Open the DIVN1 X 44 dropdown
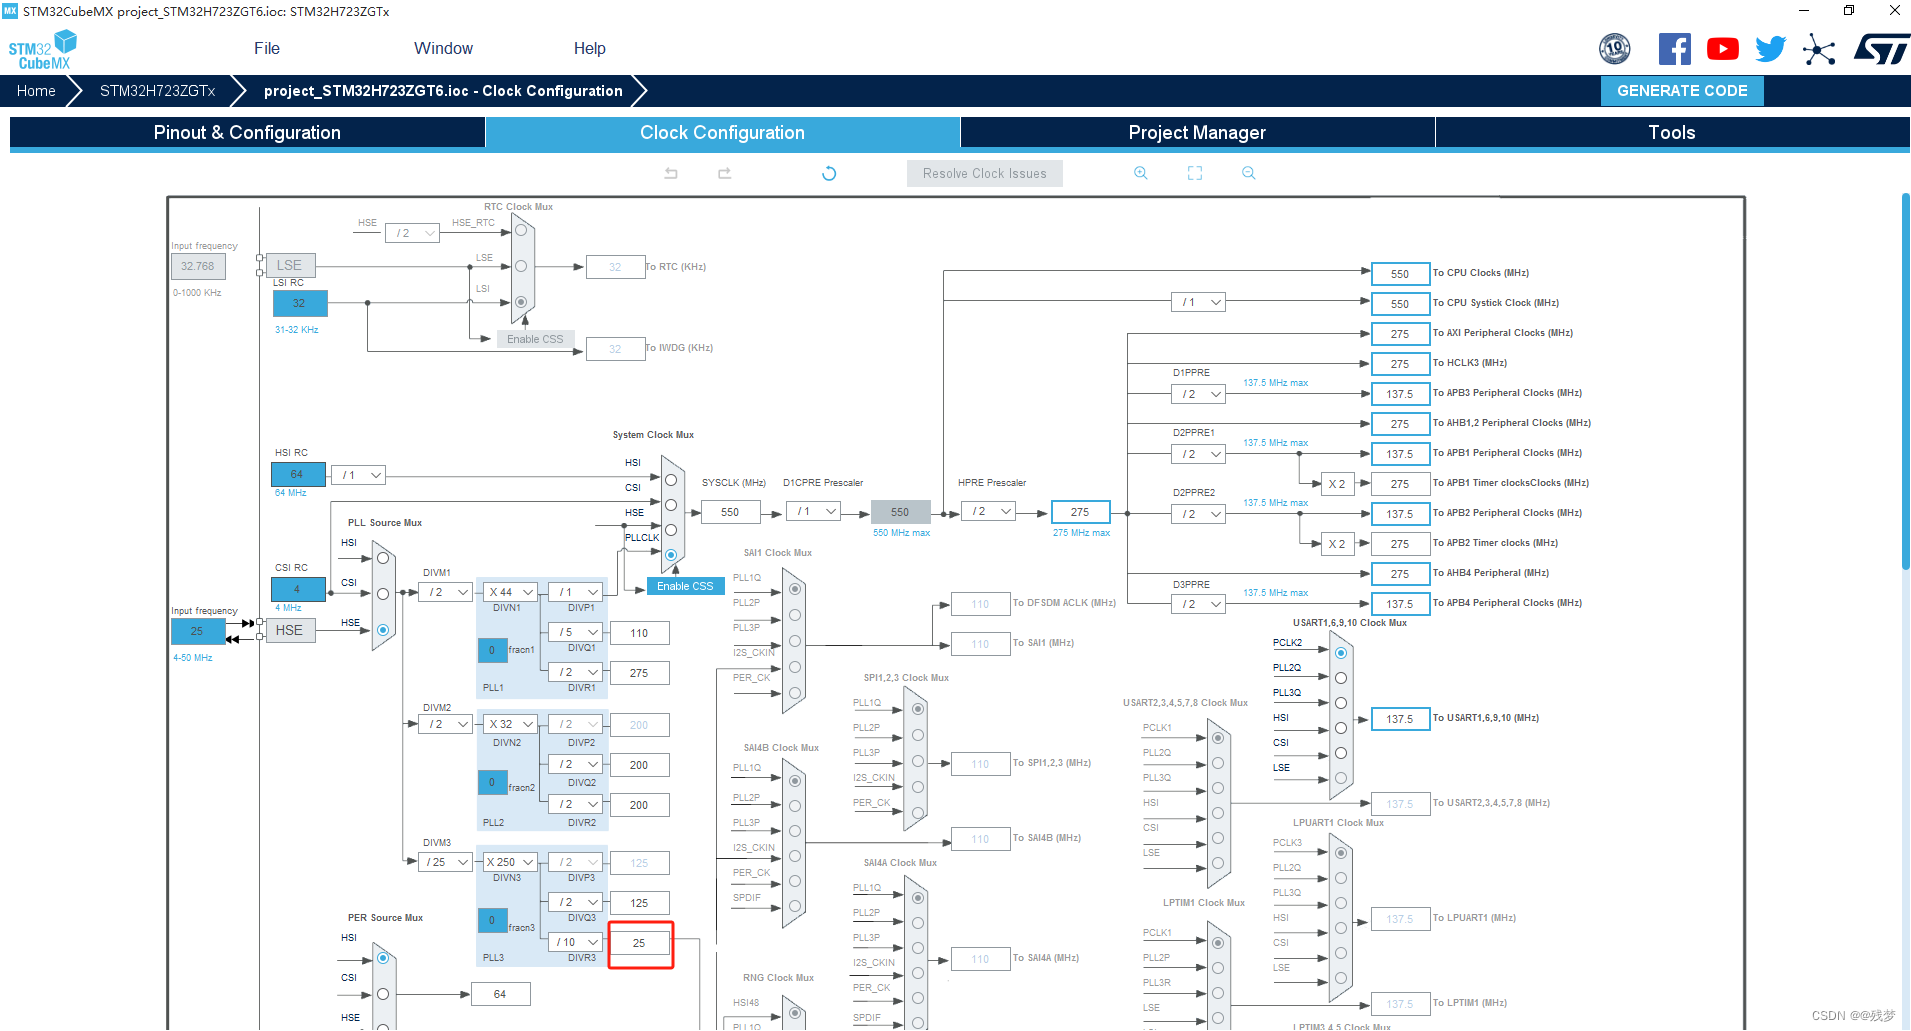 point(511,592)
